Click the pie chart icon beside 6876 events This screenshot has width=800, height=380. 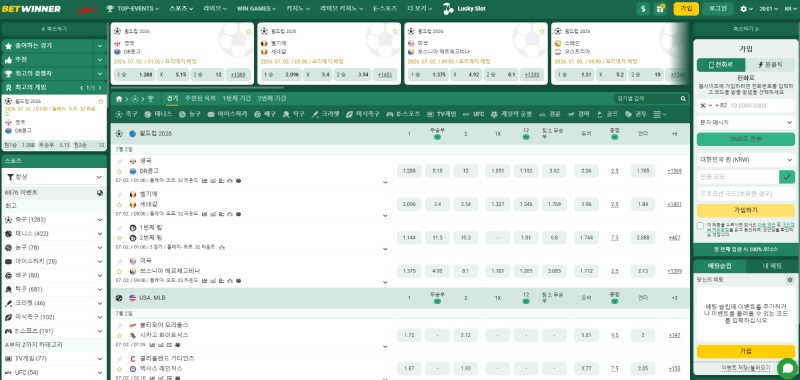click(x=100, y=193)
